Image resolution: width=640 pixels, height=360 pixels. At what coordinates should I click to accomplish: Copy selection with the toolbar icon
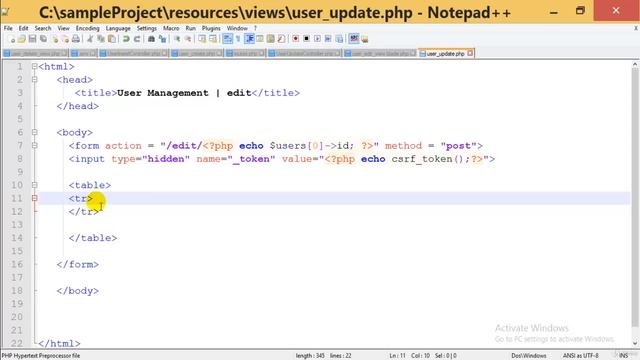101,39
